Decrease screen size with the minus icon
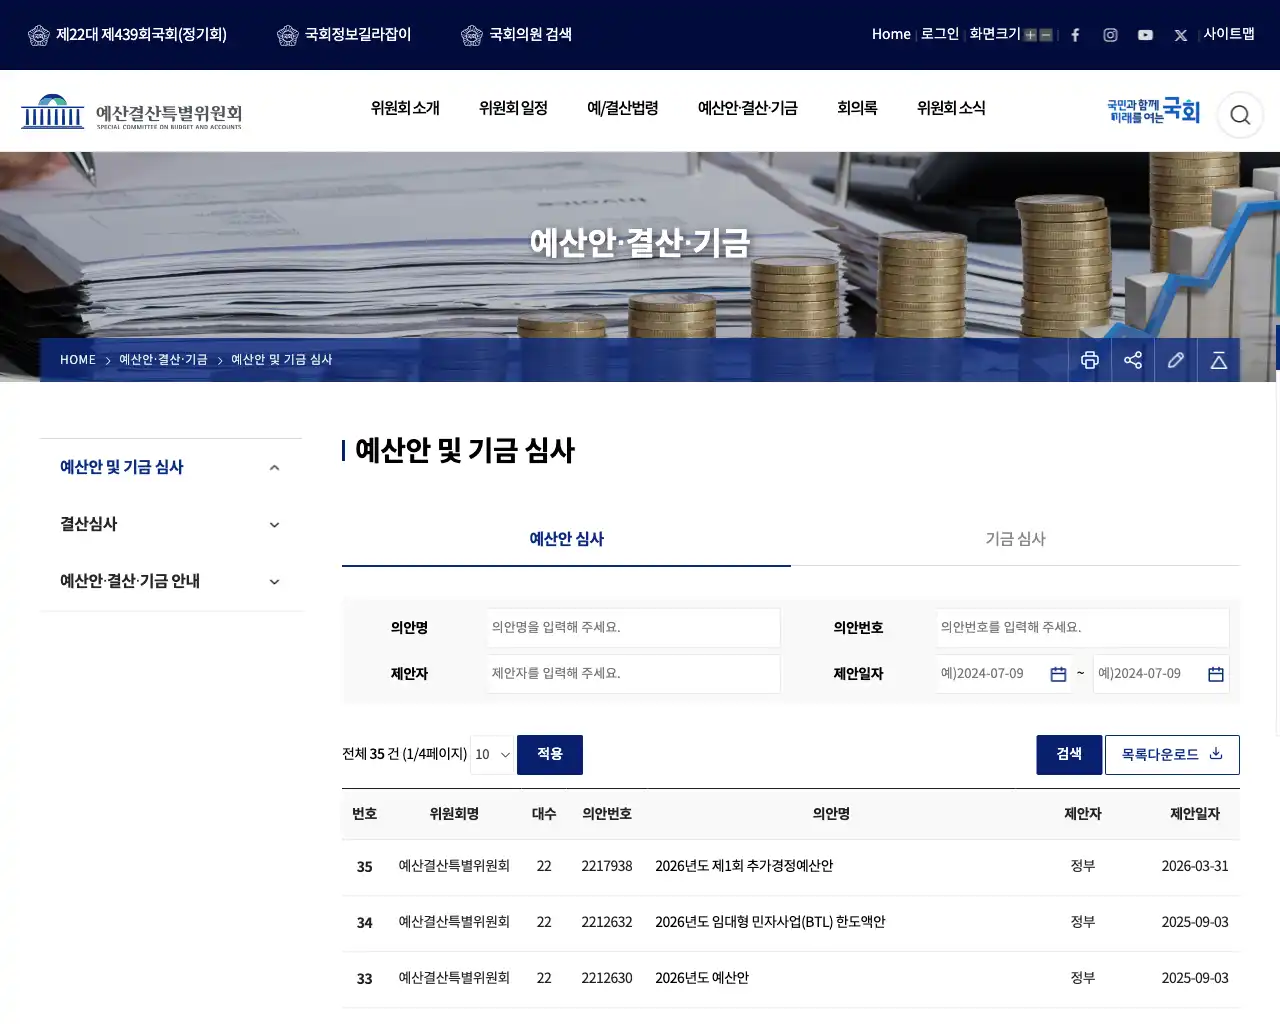 [1046, 35]
